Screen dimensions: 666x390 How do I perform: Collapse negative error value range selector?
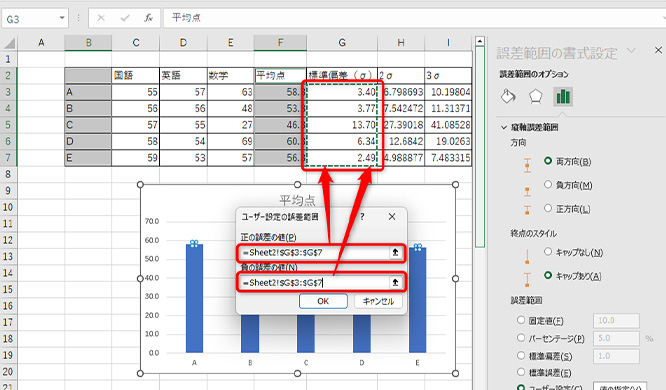tap(395, 283)
